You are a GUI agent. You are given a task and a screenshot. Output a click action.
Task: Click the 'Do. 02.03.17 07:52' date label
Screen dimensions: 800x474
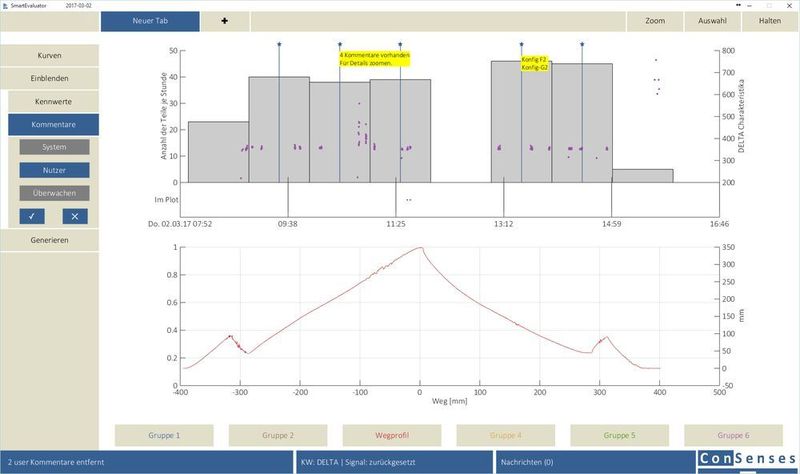click(x=180, y=223)
